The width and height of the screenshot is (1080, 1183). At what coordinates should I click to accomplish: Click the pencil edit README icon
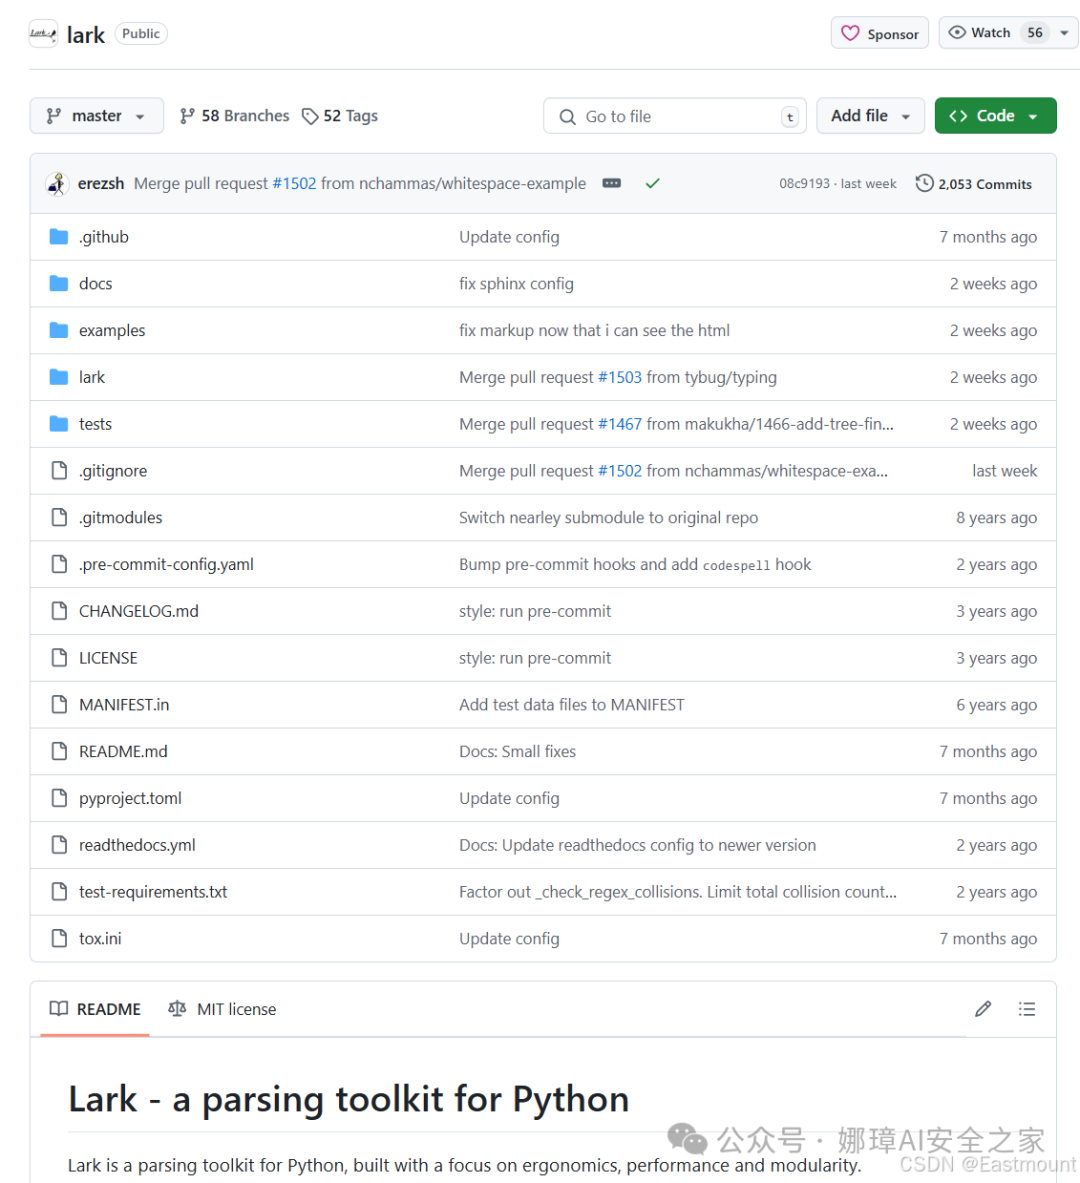[x=983, y=1009]
